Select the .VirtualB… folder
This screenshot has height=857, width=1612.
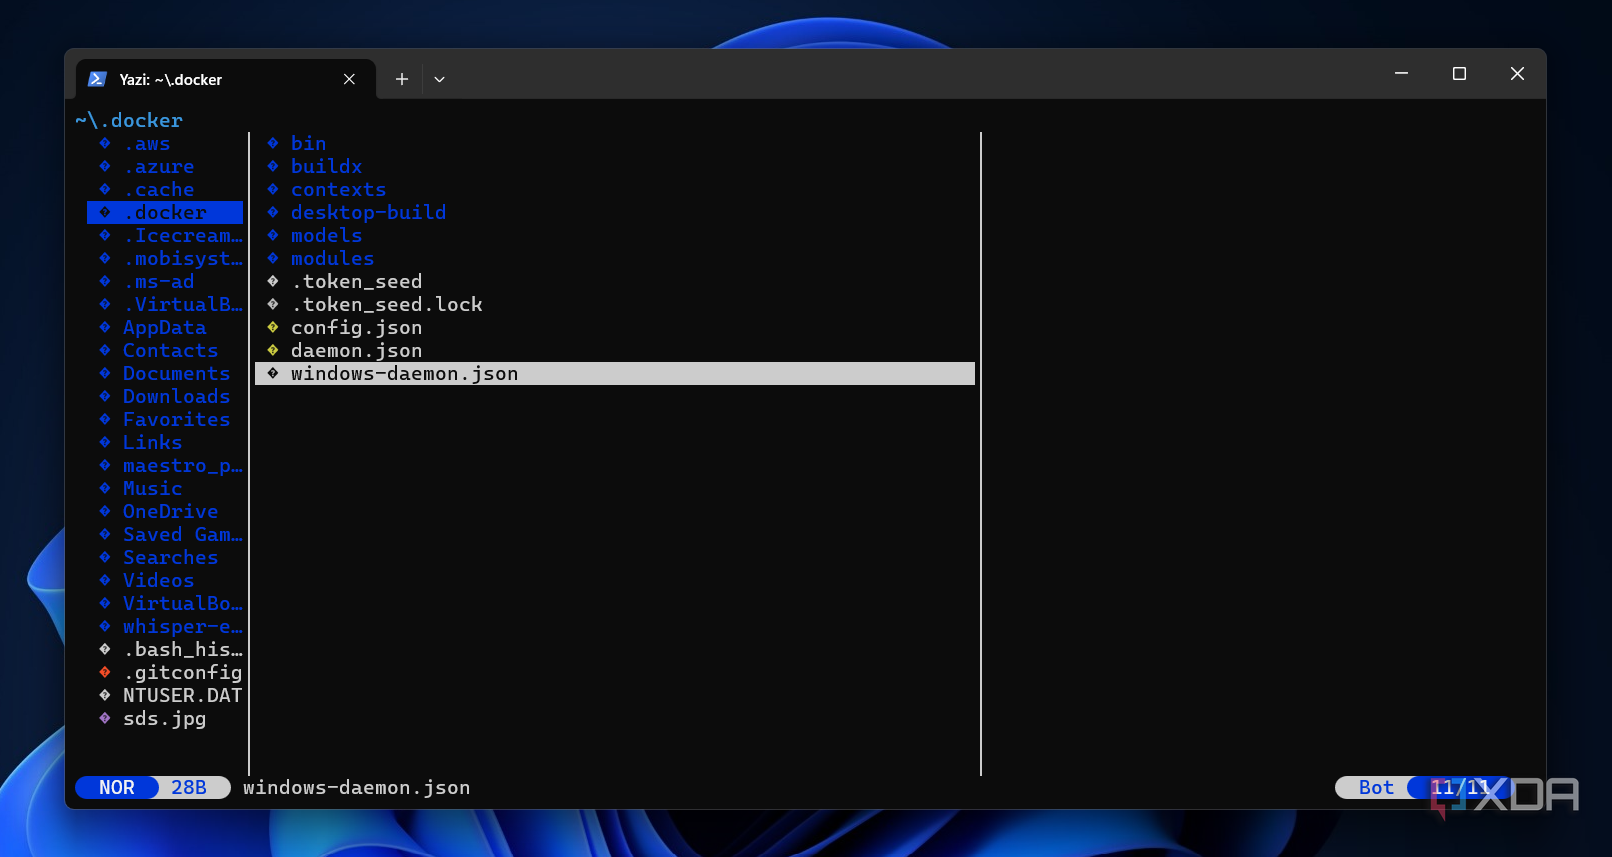[183, 305]
